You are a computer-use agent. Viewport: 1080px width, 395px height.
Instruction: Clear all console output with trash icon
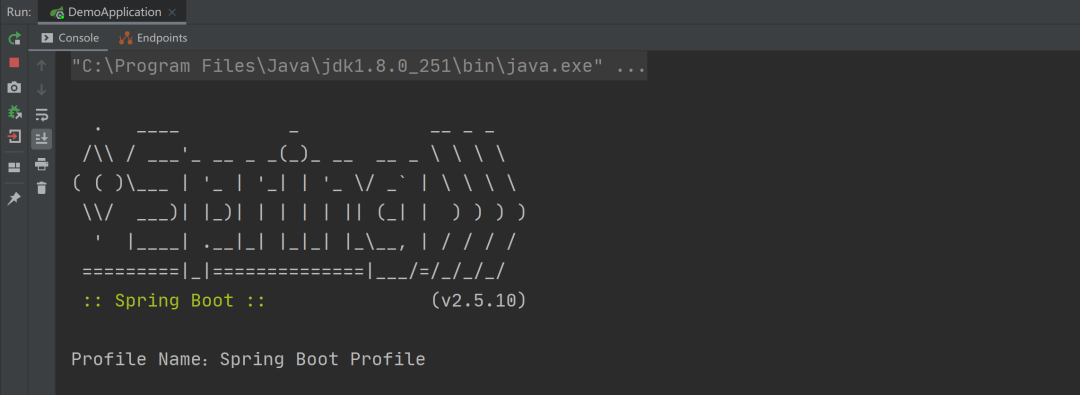tap(41, 188)
